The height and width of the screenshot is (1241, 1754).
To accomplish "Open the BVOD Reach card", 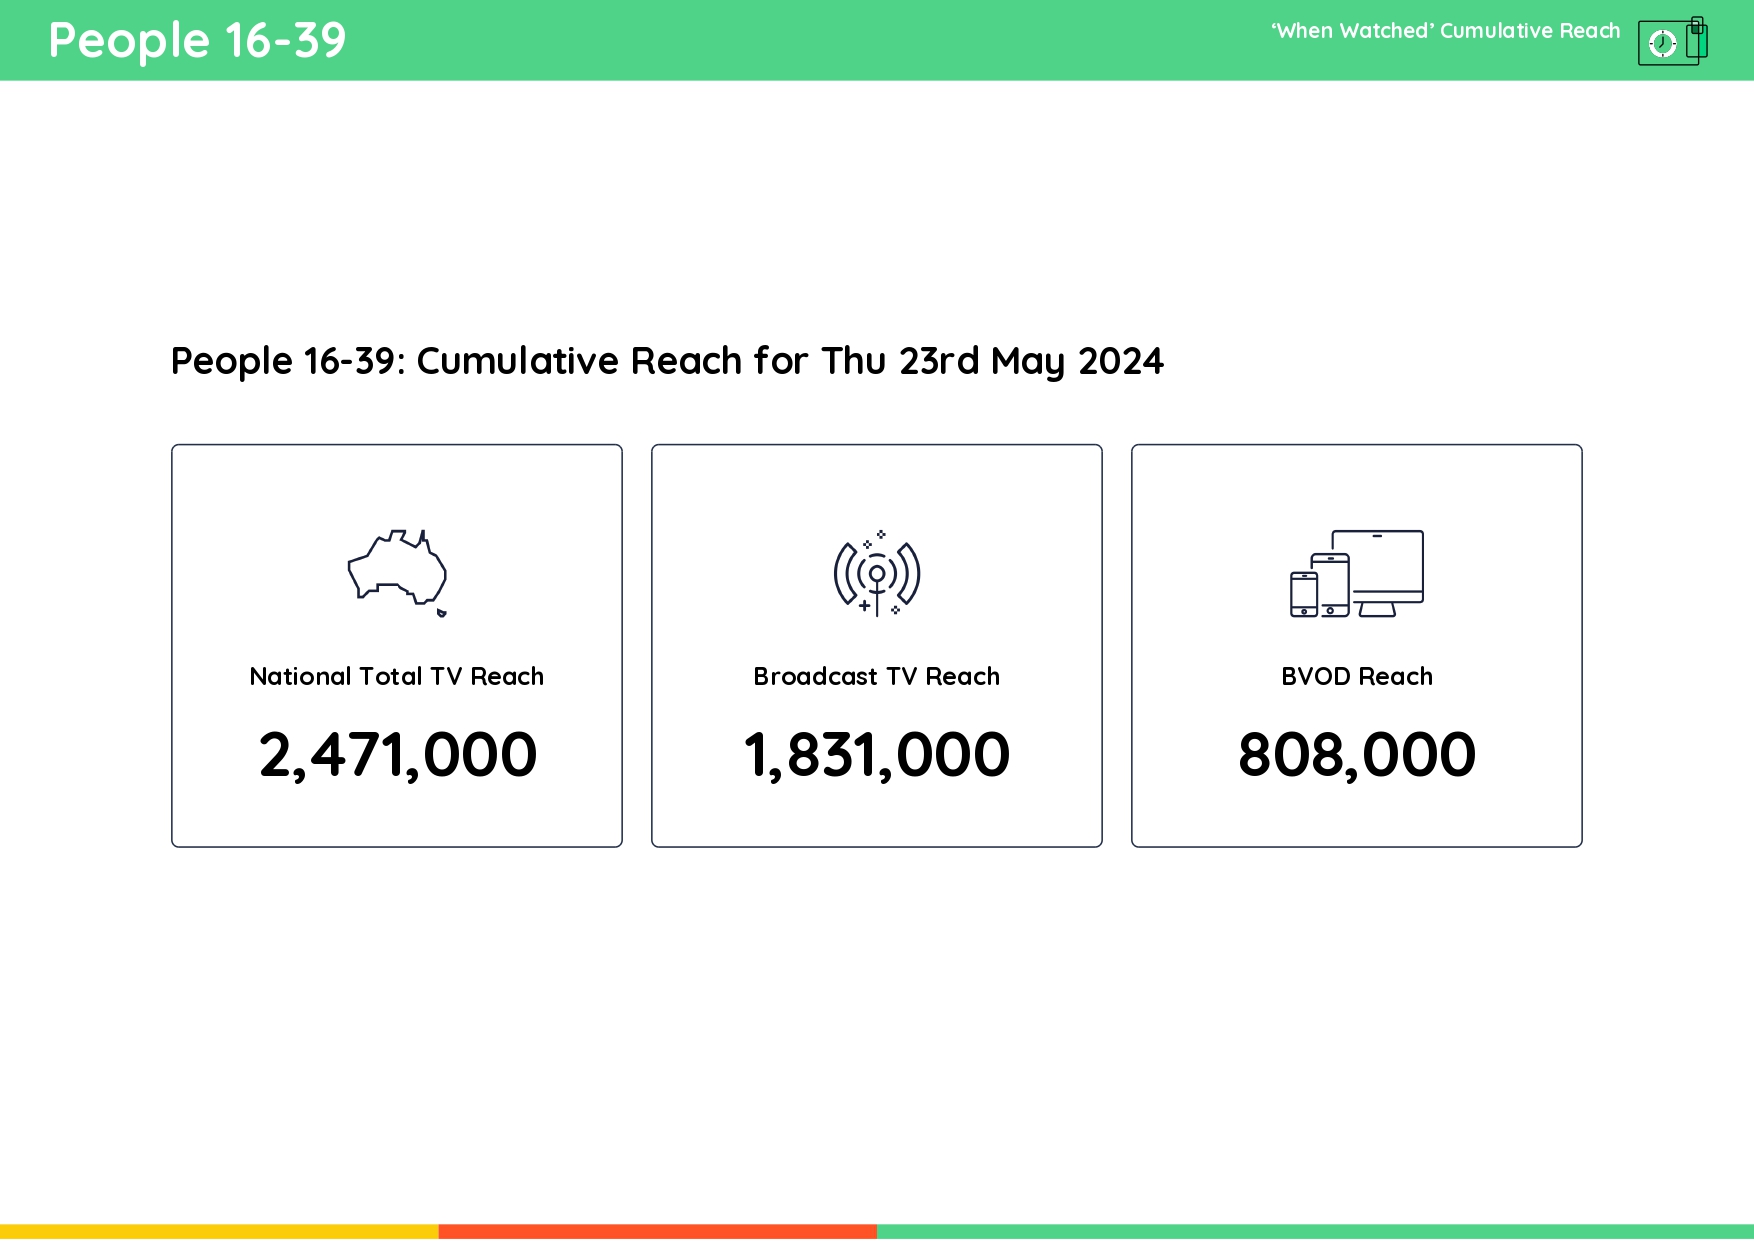I will [1356, 645].
